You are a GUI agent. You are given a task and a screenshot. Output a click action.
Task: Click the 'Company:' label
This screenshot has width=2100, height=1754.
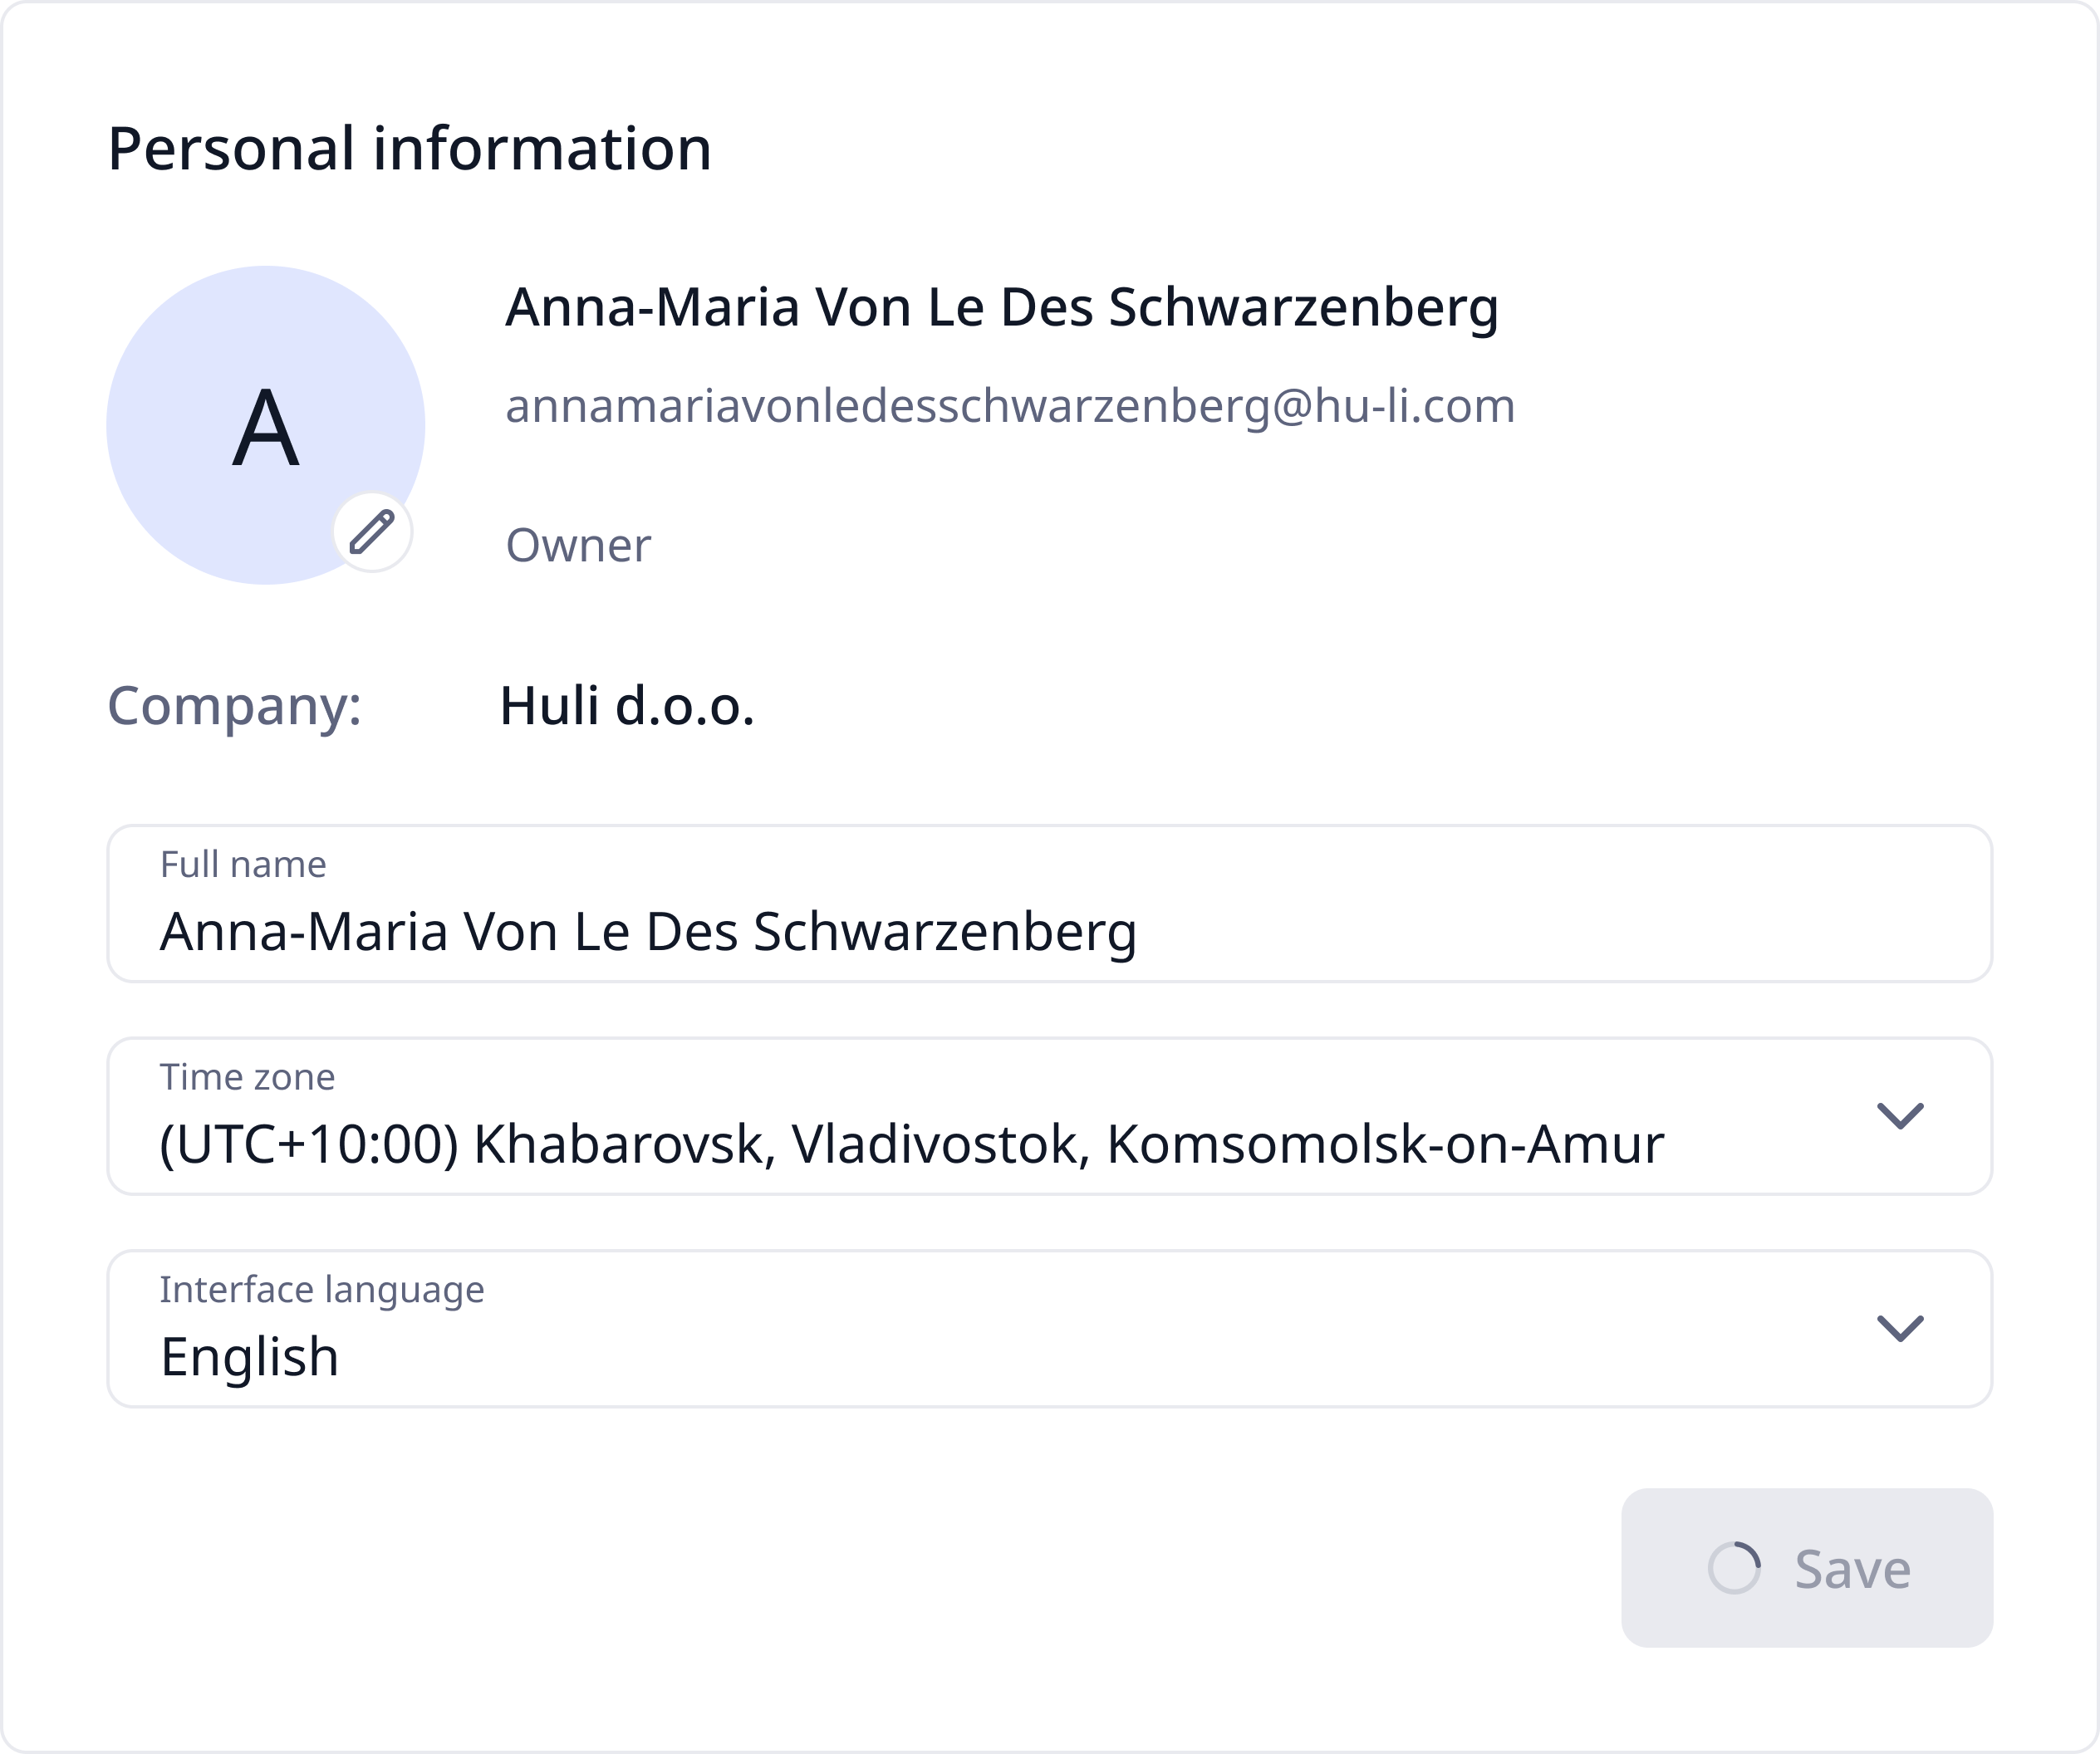pyautogui.click(x=234, y=706)
